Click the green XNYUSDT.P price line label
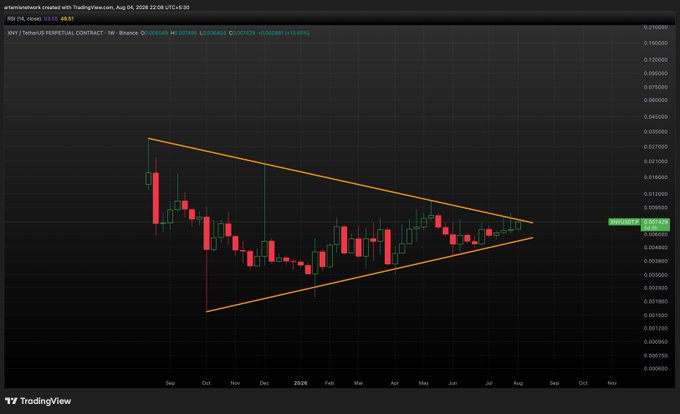The image size is (680, 414). [624, 222]
